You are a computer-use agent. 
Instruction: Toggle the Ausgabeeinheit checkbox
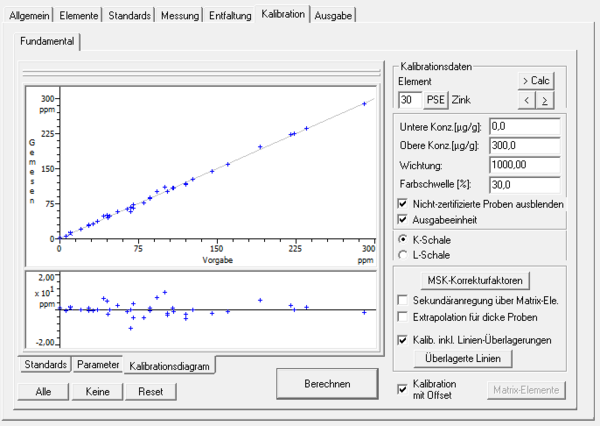click(x=403, y=219)
